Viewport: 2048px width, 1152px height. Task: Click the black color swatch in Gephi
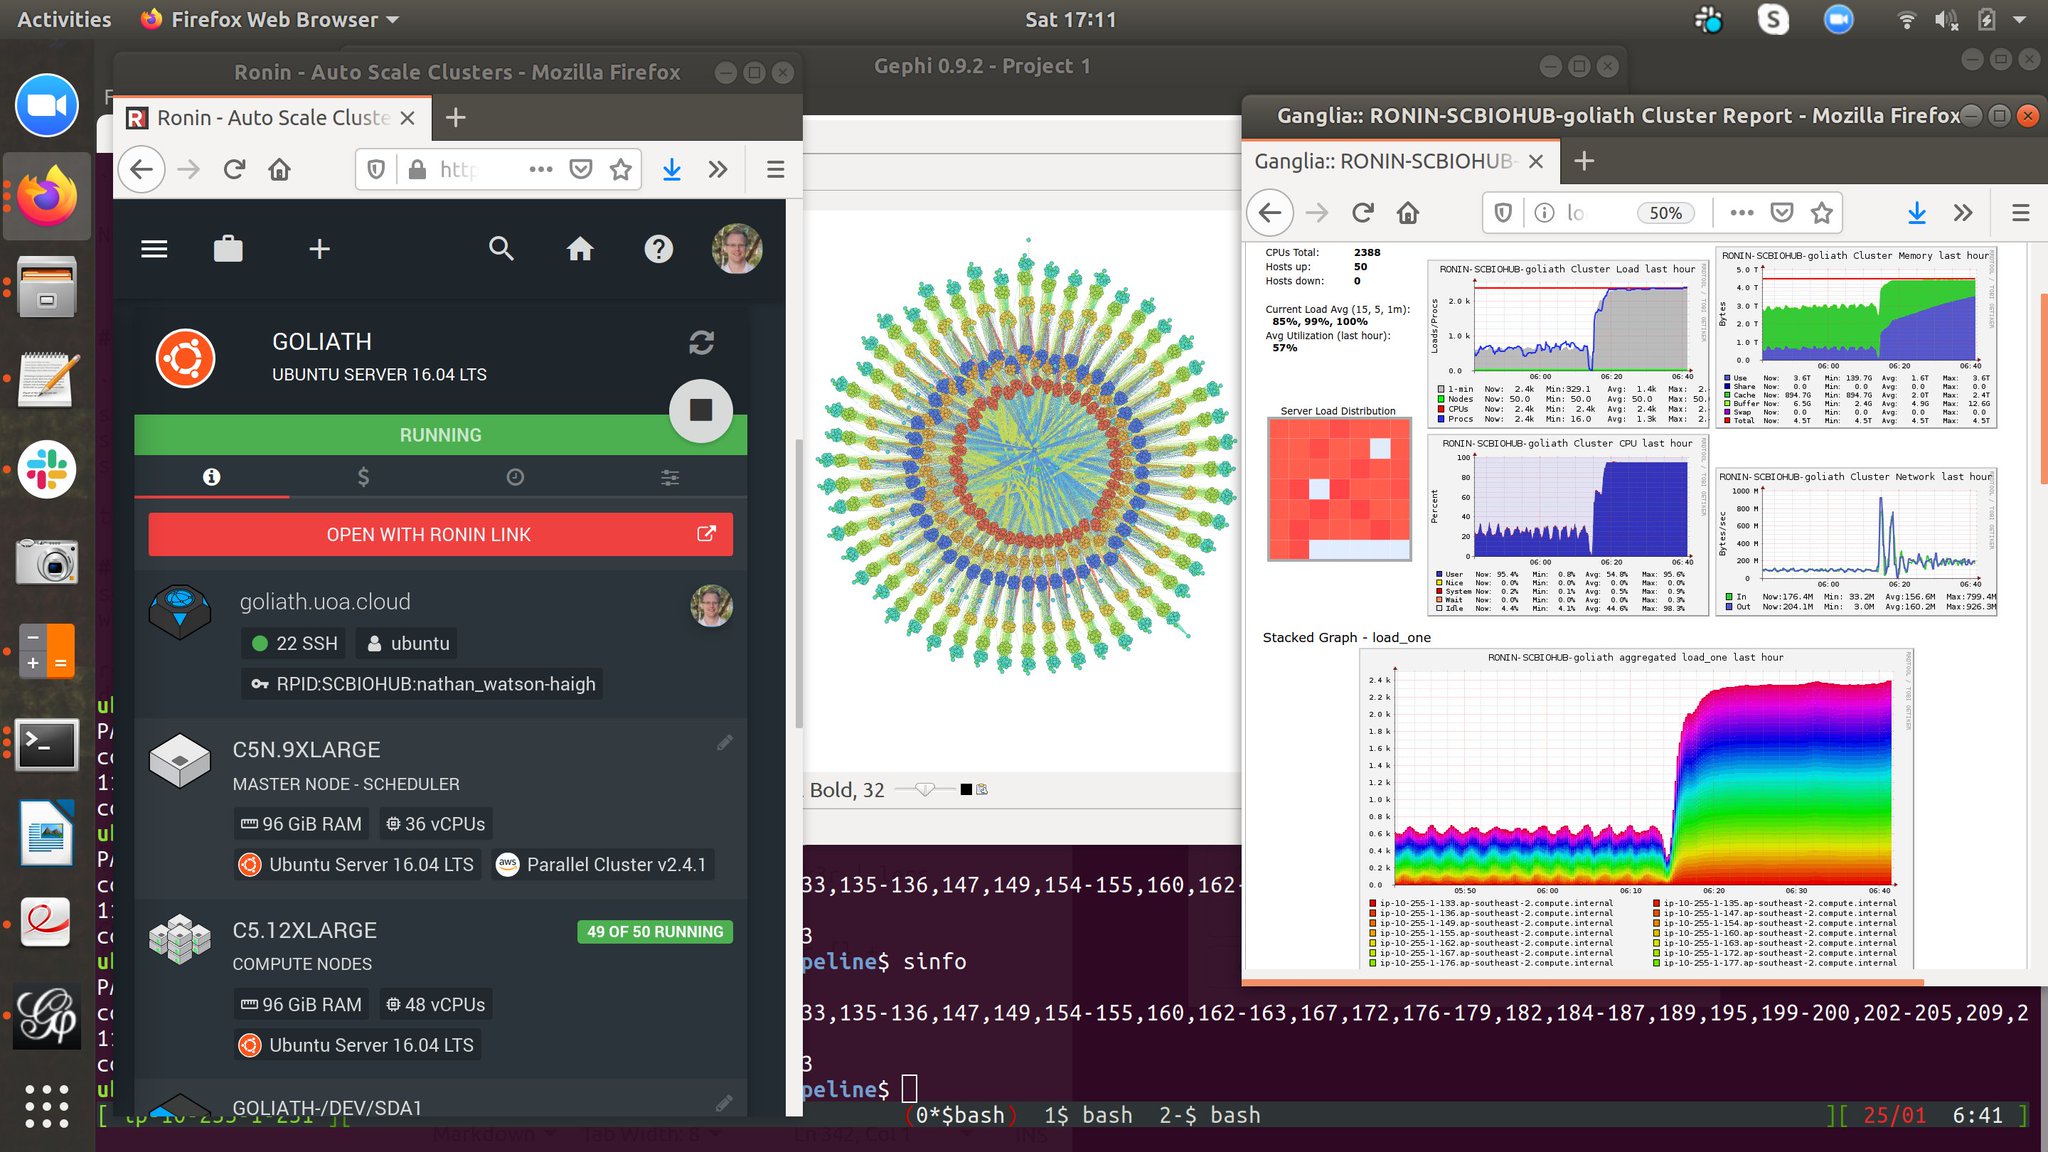tap(966, 790)
